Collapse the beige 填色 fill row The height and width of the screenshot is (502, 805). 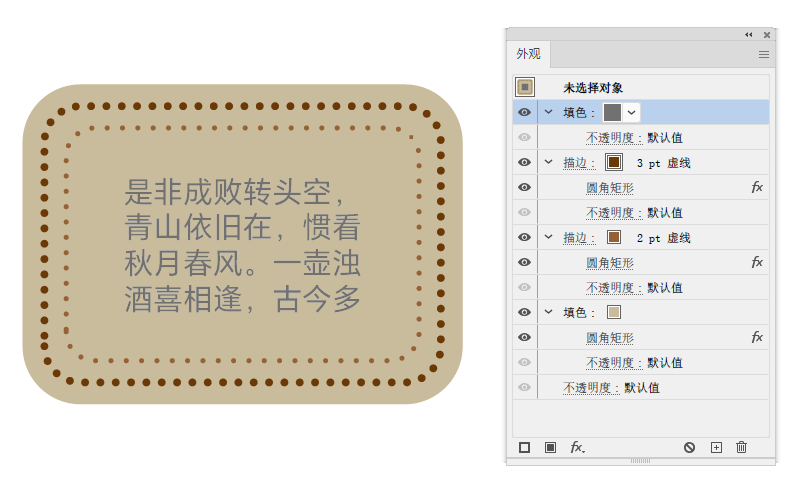click(x=548, y=312)
